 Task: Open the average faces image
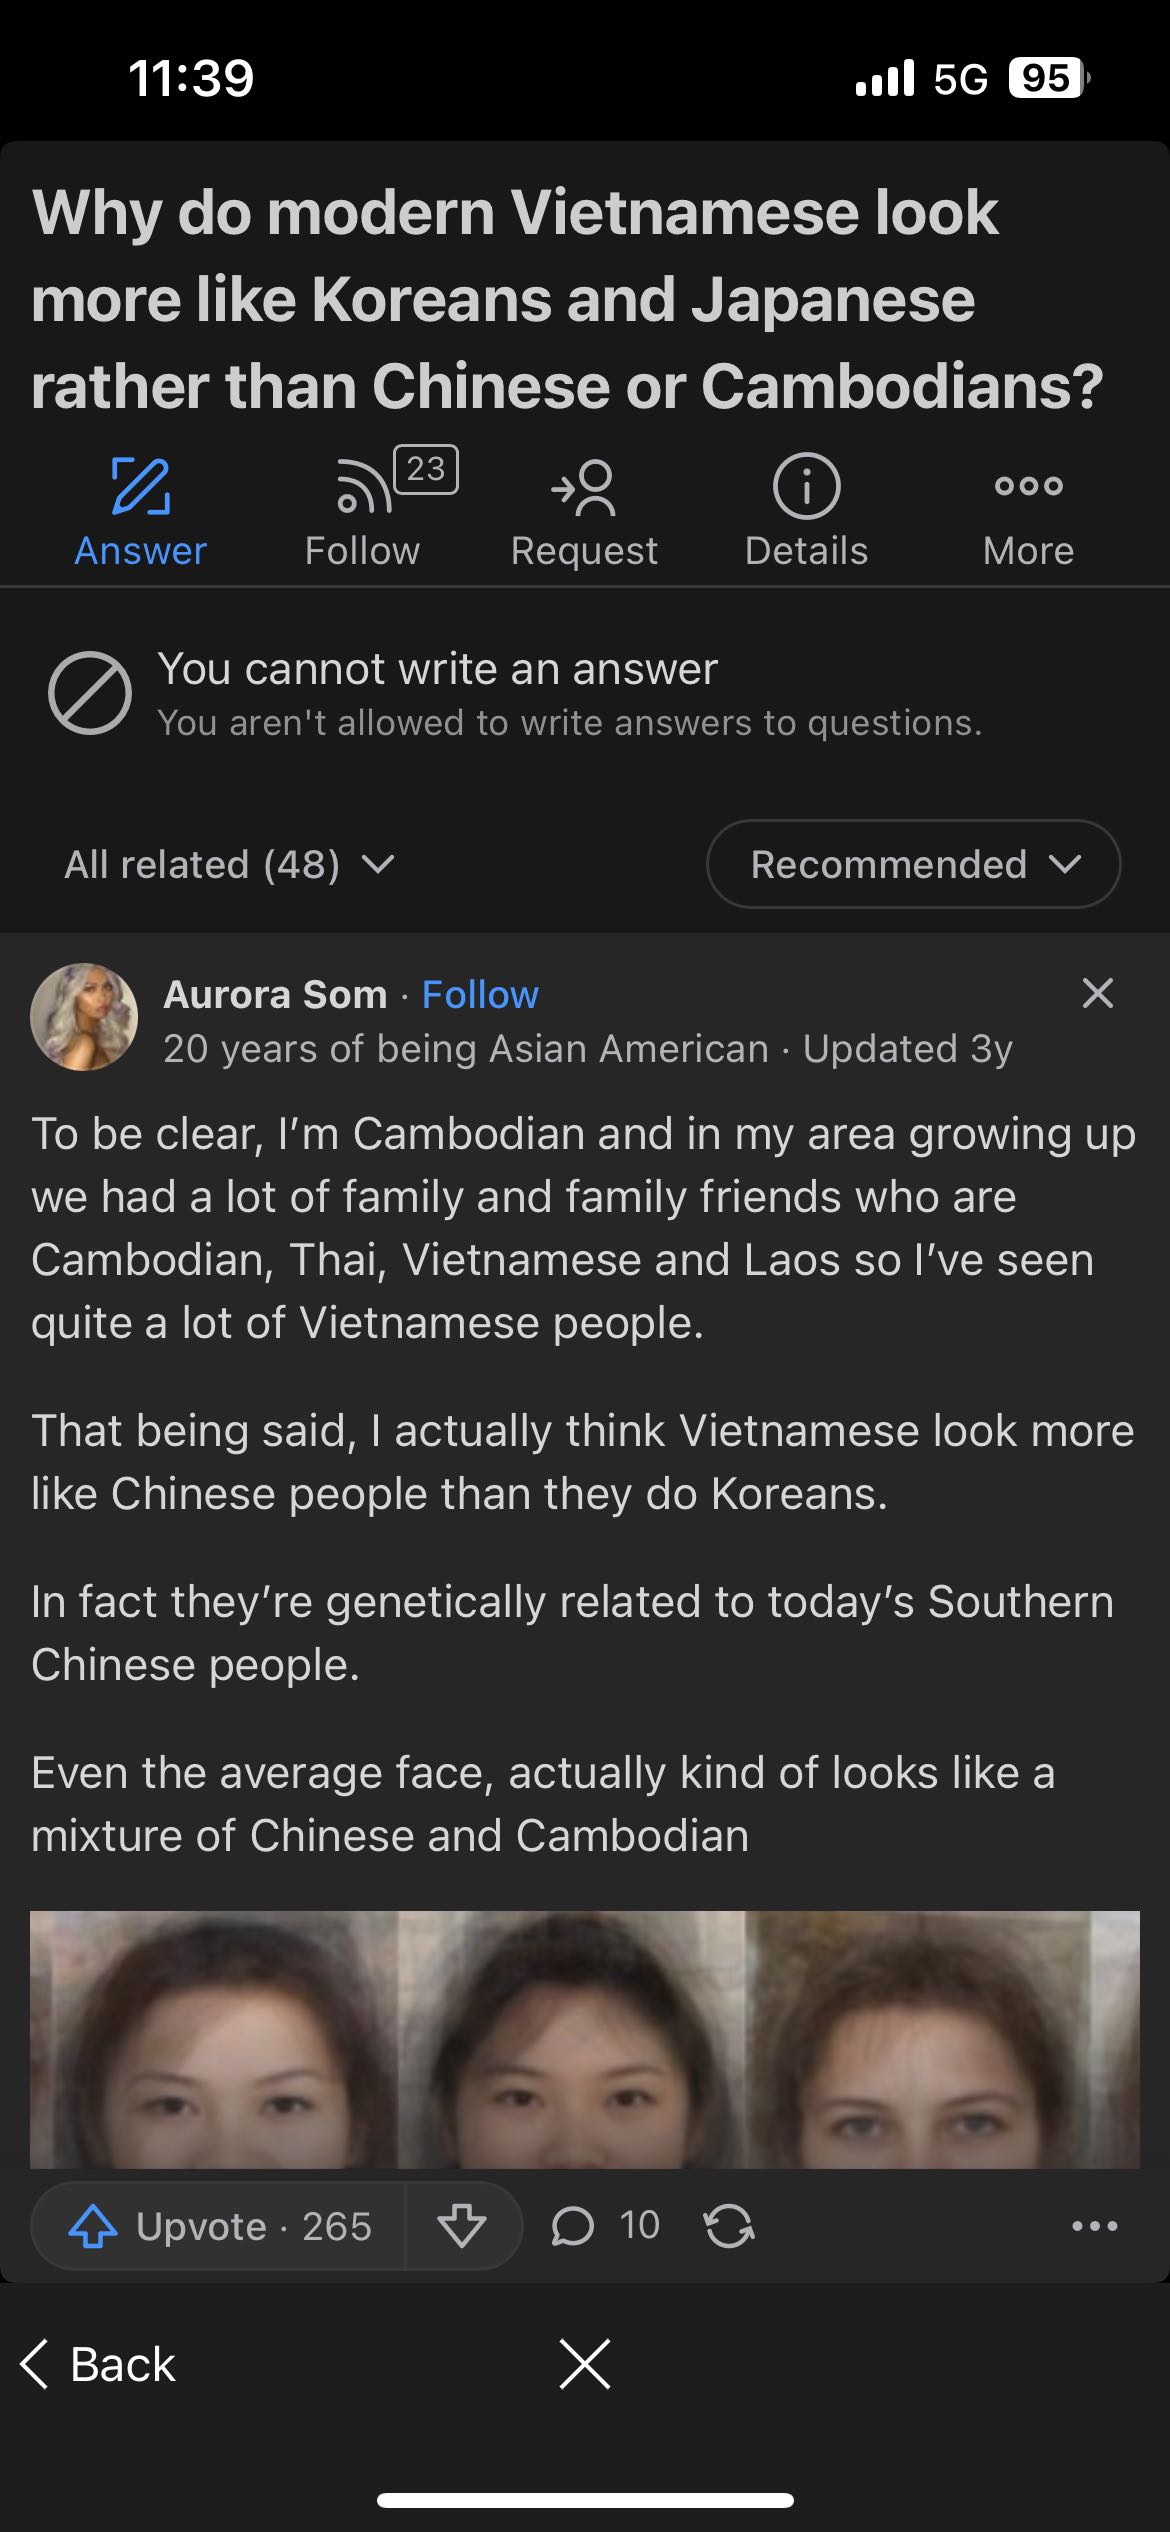click(585, 2040)
